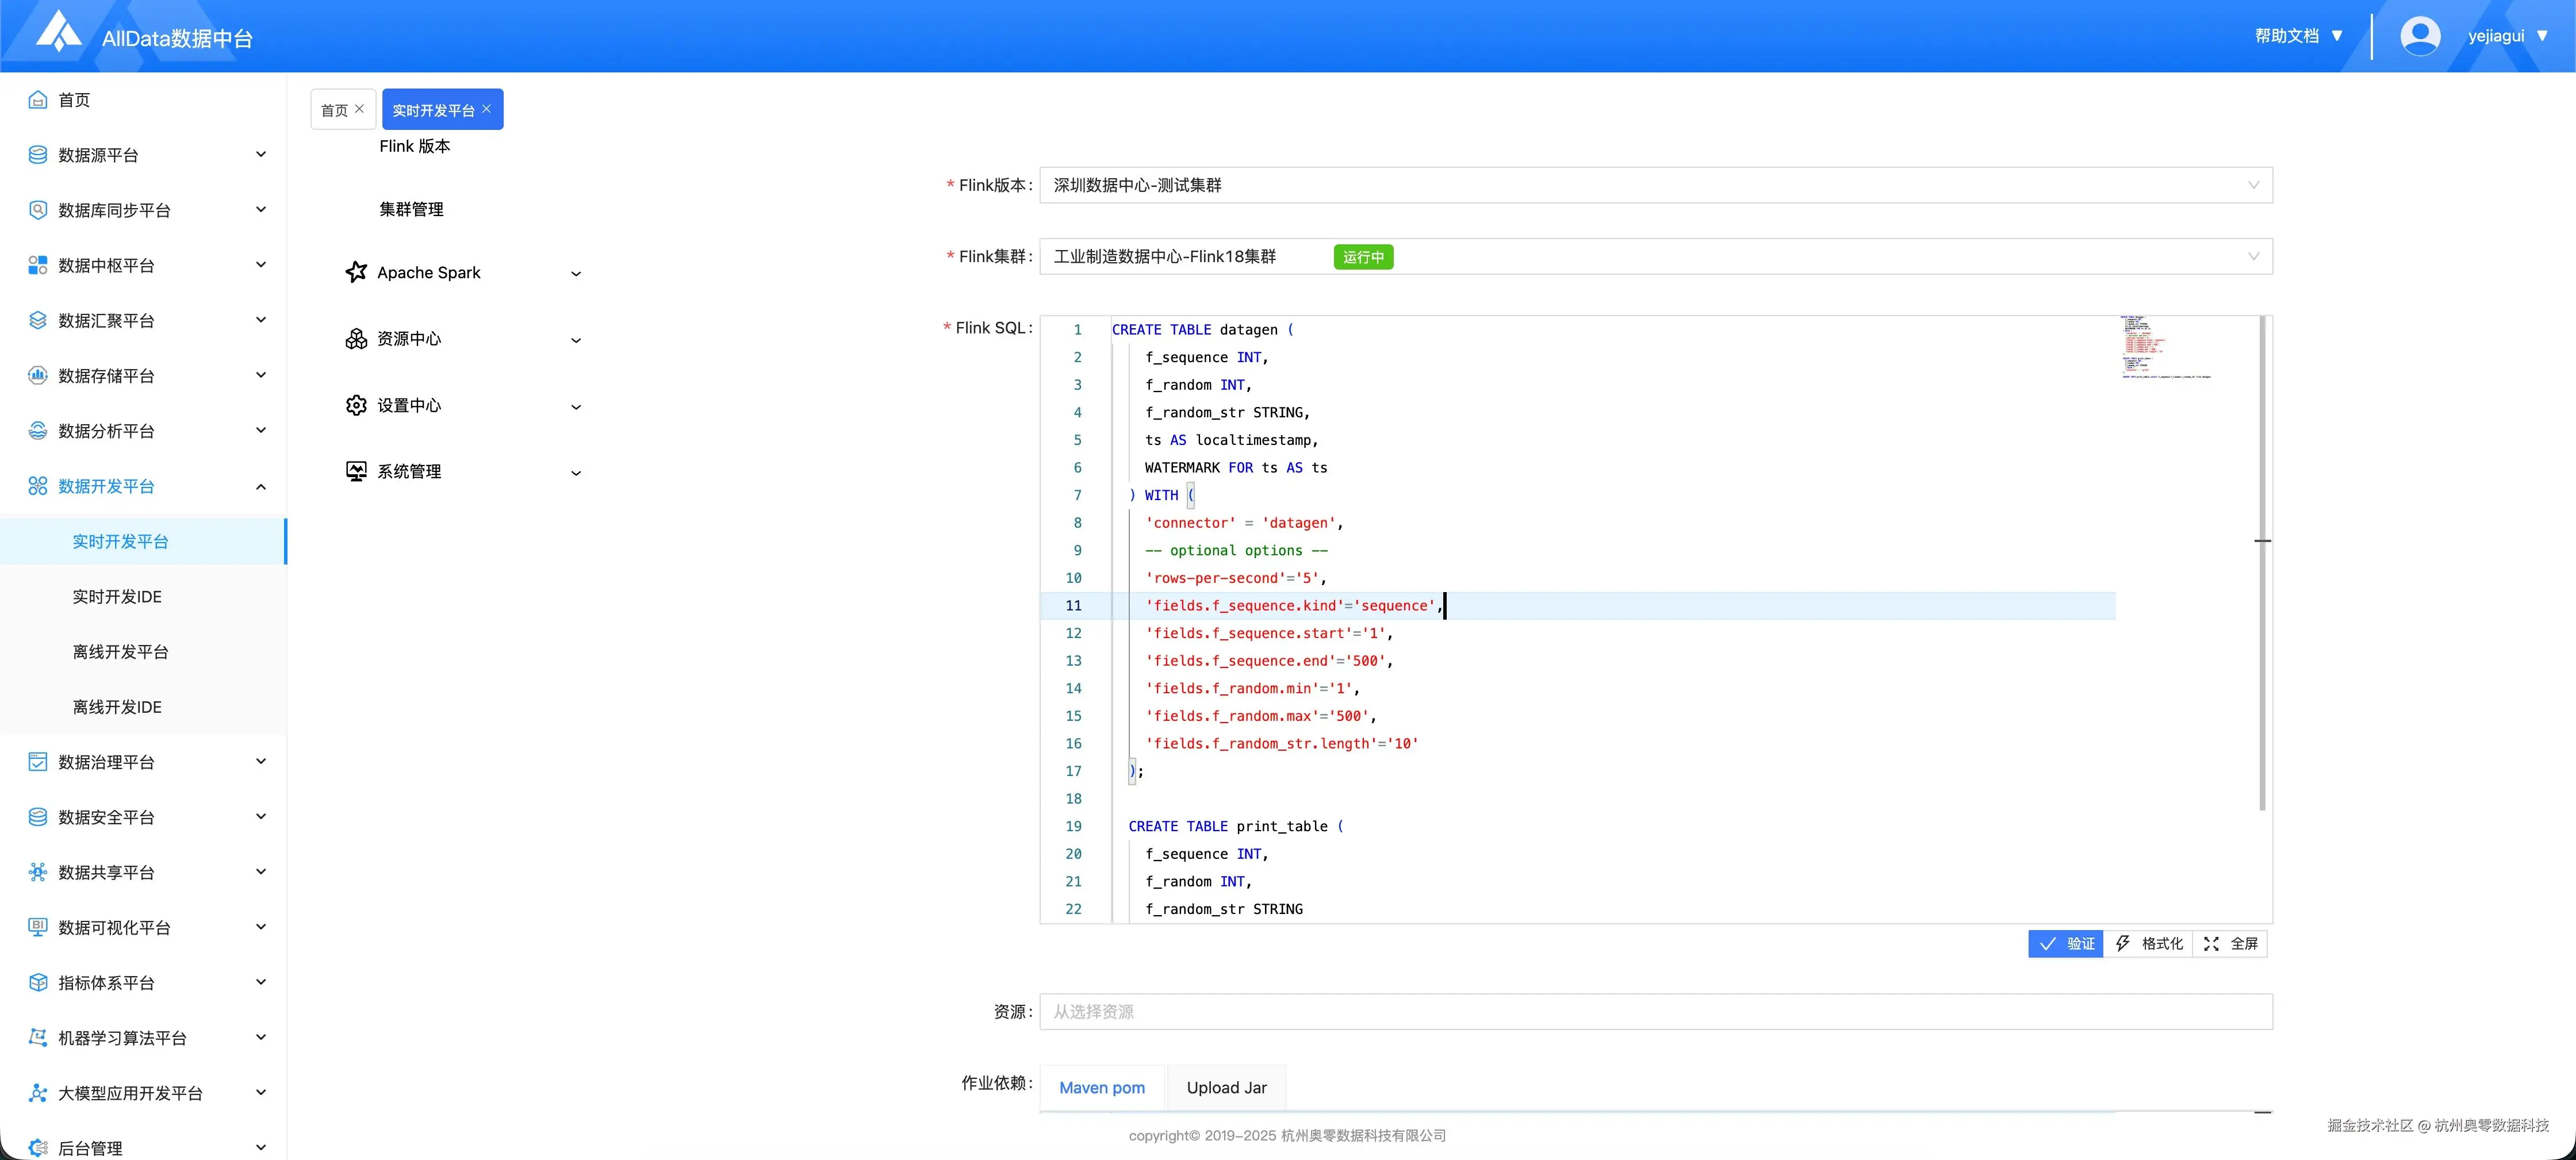Screen dimensions: 2576x1160
Task: Close the 首页 tab
Action: (x=360, y=109)
